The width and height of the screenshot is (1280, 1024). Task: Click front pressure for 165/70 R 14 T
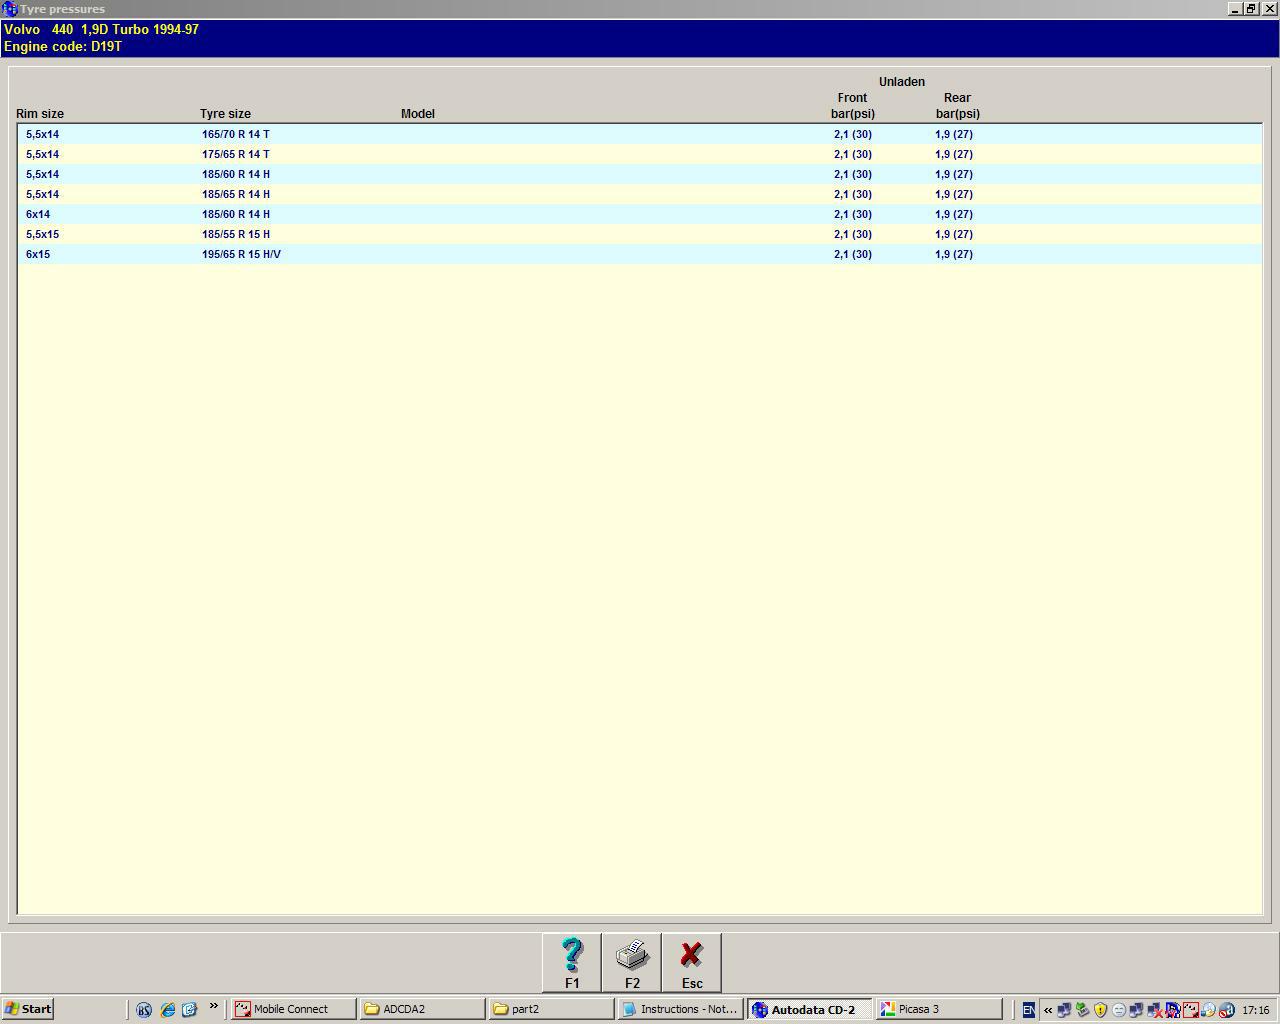click(x=853, y=134)
